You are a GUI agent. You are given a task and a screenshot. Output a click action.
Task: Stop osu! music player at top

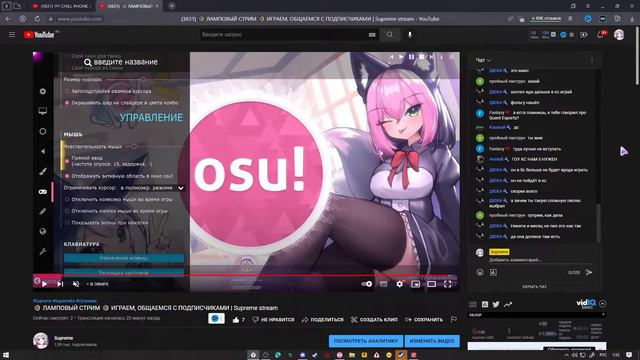pos(421,57)
